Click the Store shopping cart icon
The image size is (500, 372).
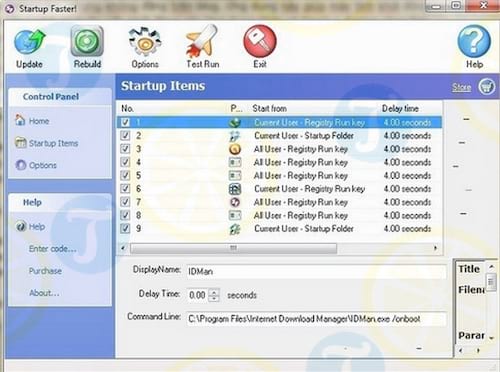[x=487, y=87]
